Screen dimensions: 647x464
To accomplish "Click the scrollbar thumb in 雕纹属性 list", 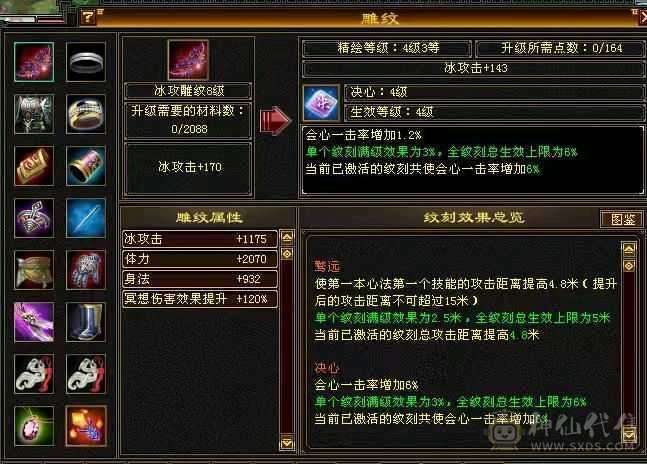I will coord(287,254).
